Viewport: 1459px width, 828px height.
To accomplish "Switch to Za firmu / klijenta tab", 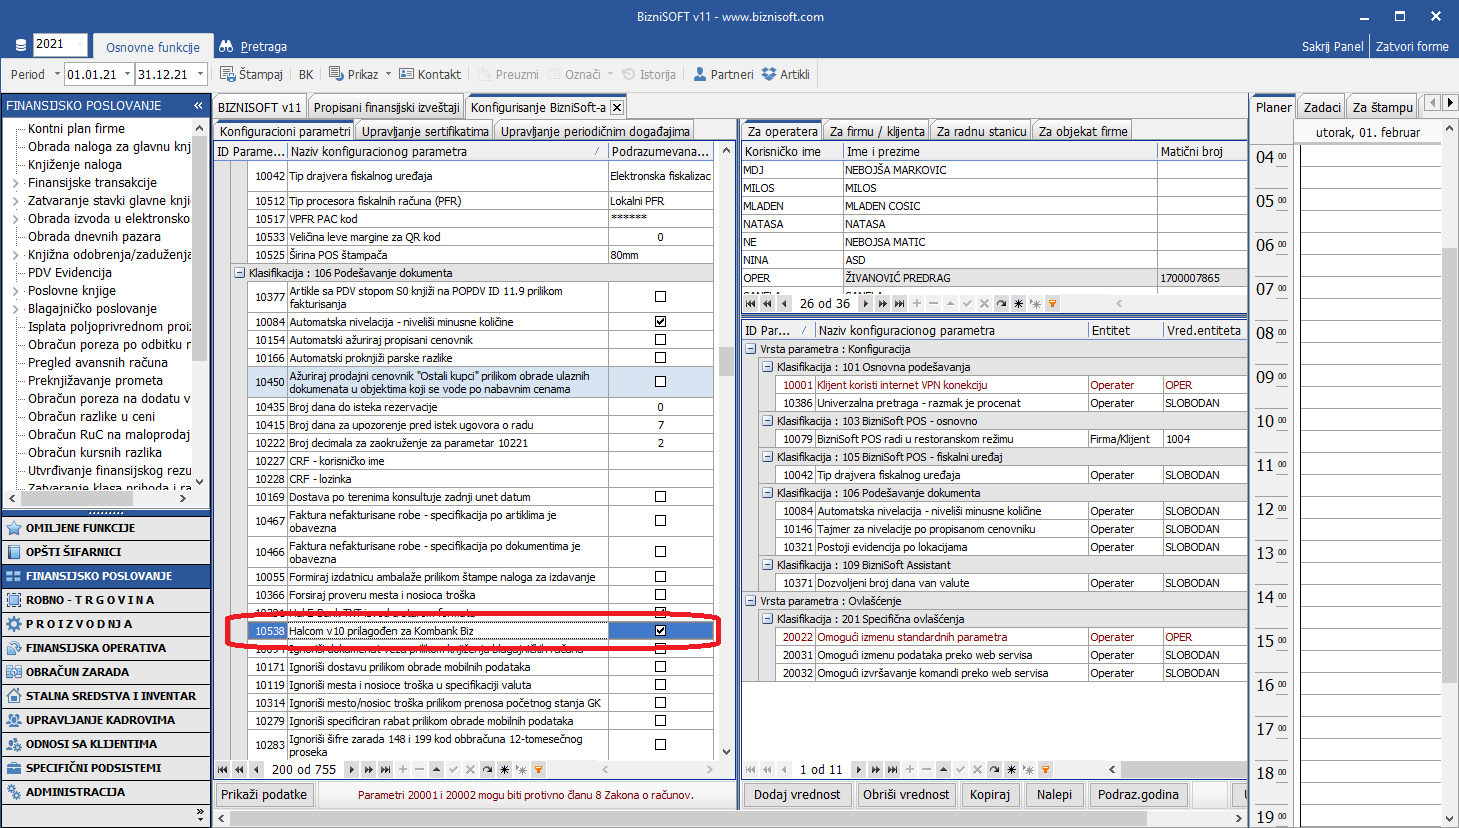I will 876,131.
